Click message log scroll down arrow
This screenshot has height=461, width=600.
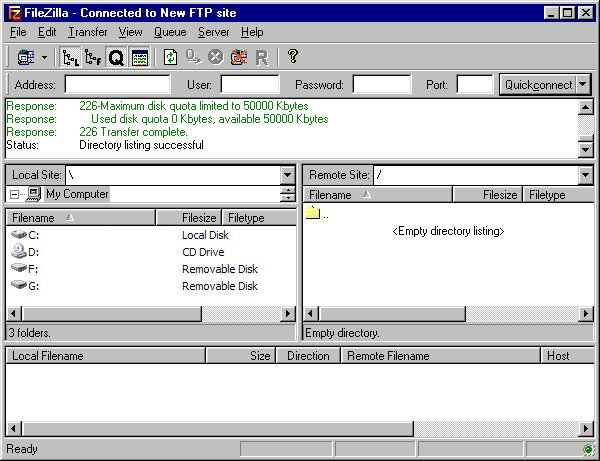586,150
